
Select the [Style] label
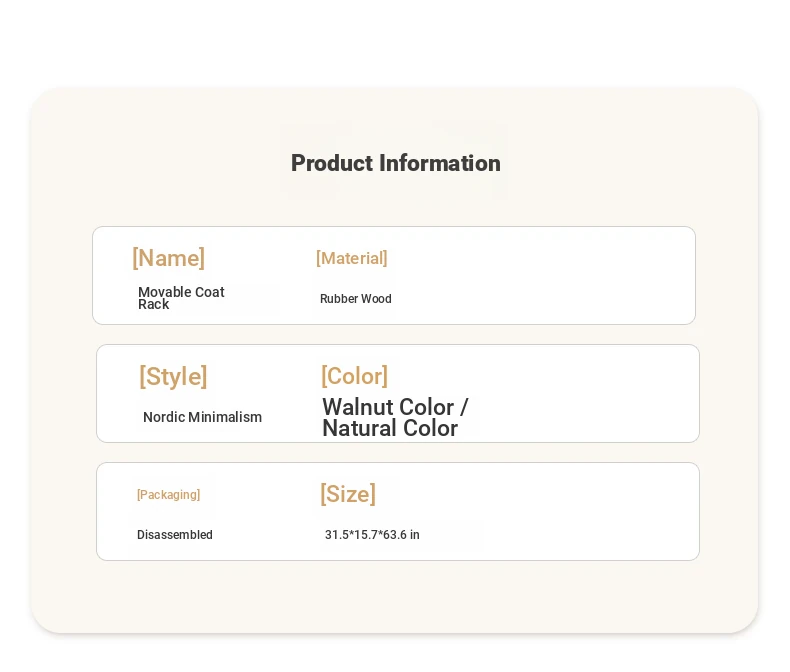[173, 376]
